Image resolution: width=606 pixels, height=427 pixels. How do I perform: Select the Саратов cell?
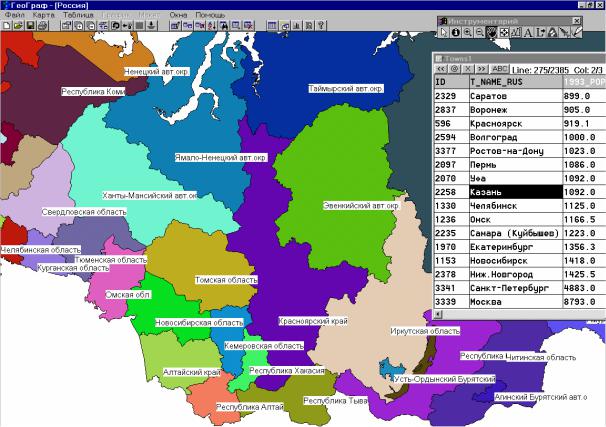click(x=516, y=96)
